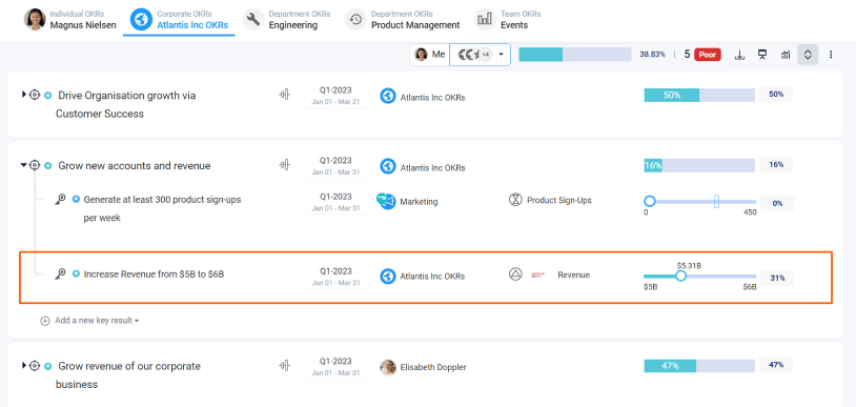Click alignment icon for Drive Organisation growth

[x=284, y=95]
